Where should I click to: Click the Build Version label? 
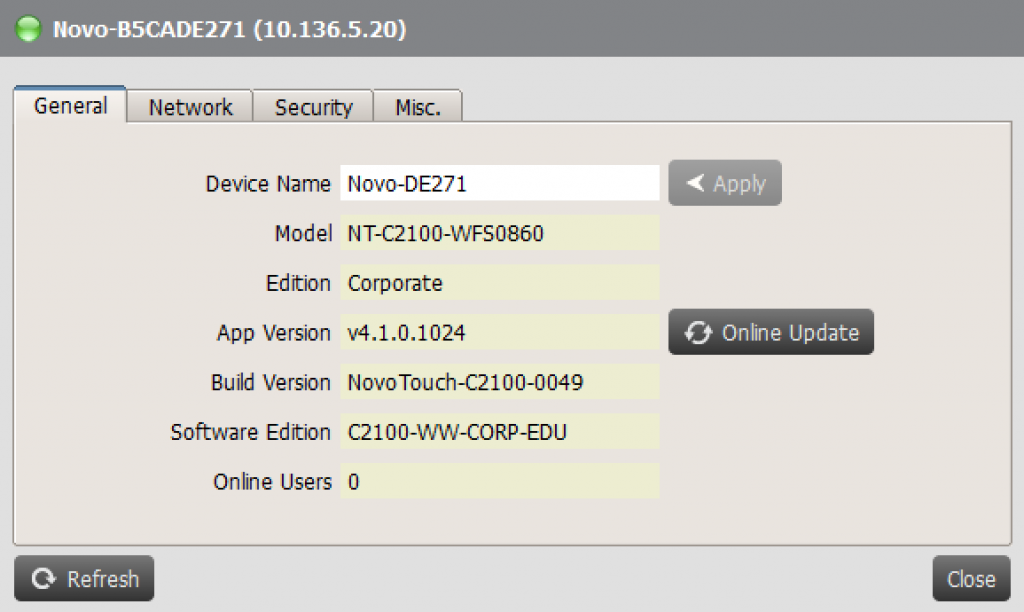pyautogui.click(x=271, y=382)
